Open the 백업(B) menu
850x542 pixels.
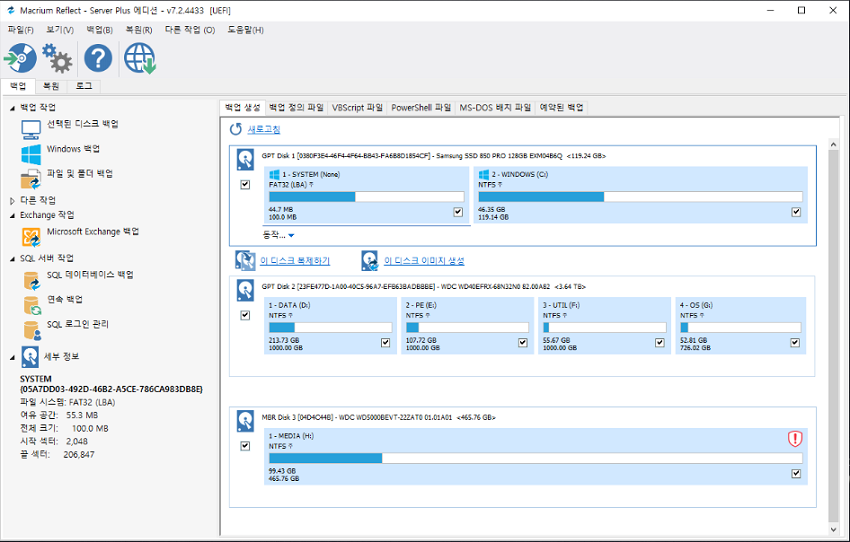(99, 30)
